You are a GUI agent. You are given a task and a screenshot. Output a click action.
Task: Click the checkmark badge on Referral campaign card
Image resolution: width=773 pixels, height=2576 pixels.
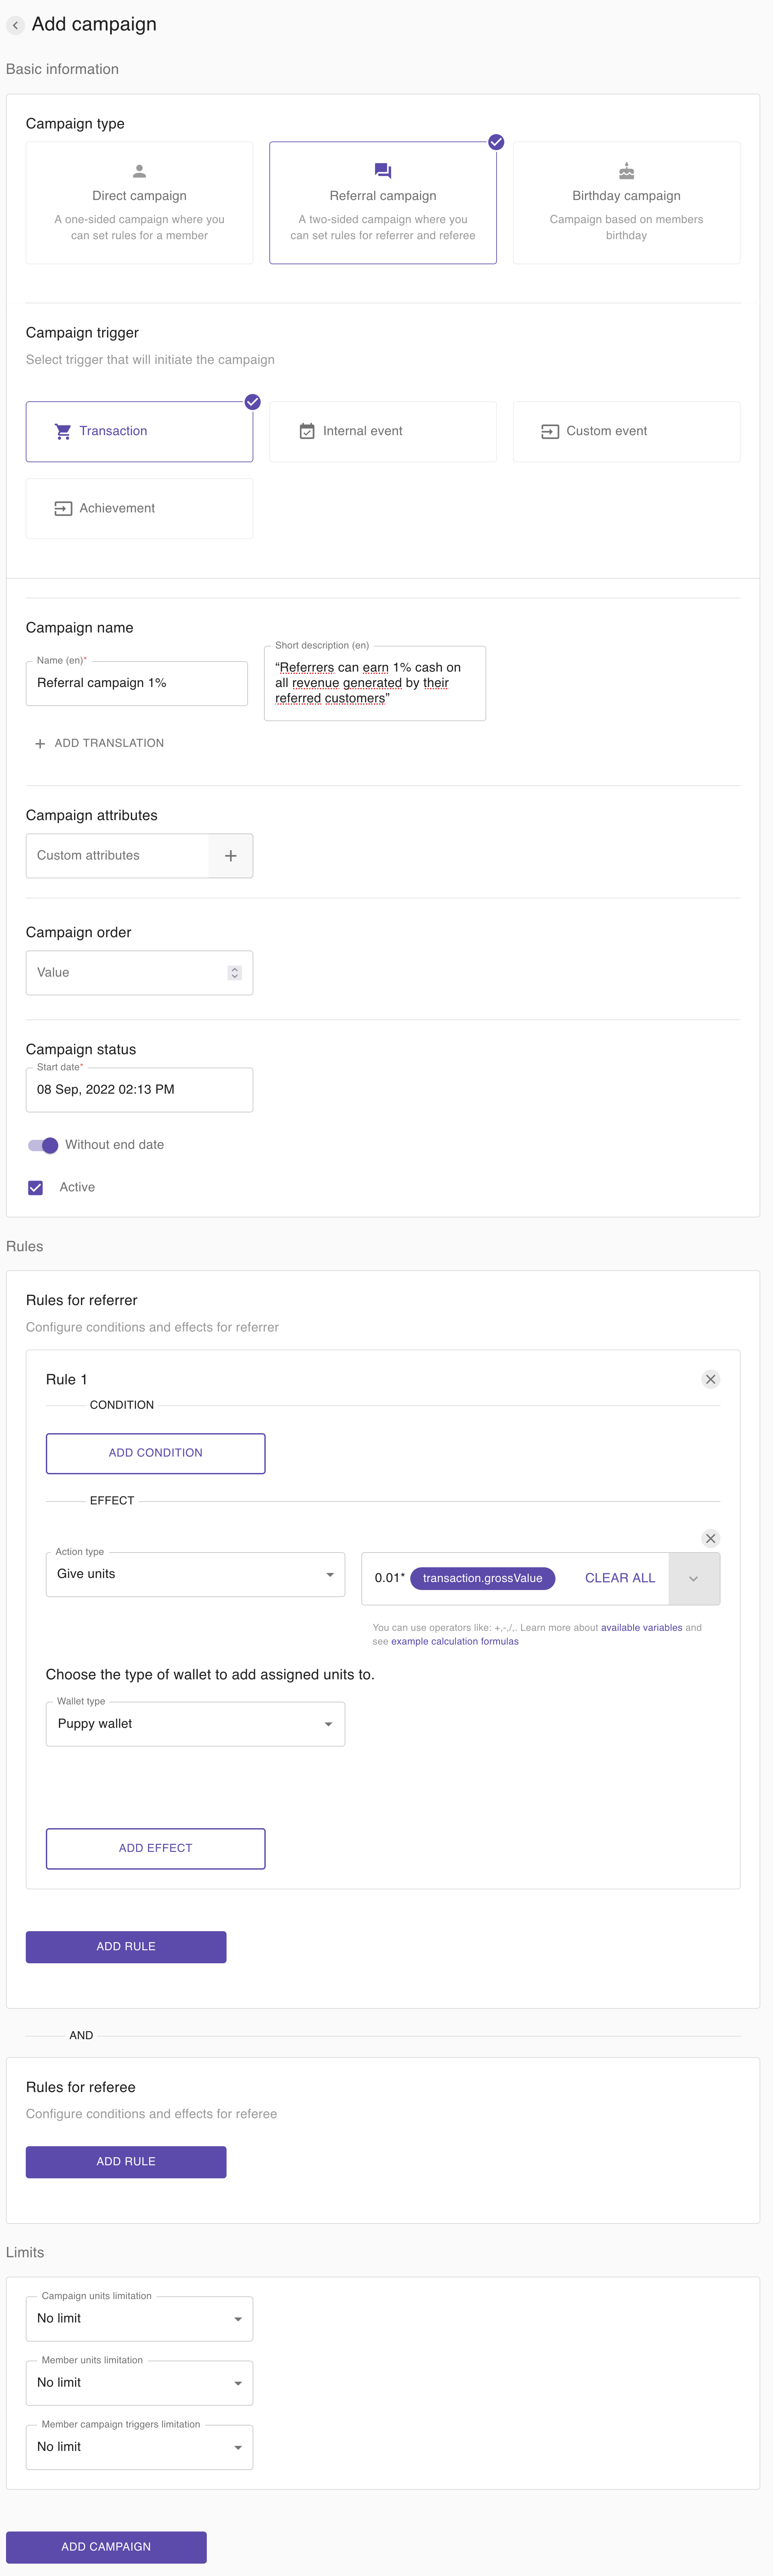pyautogui.click(x=496, y=142)
